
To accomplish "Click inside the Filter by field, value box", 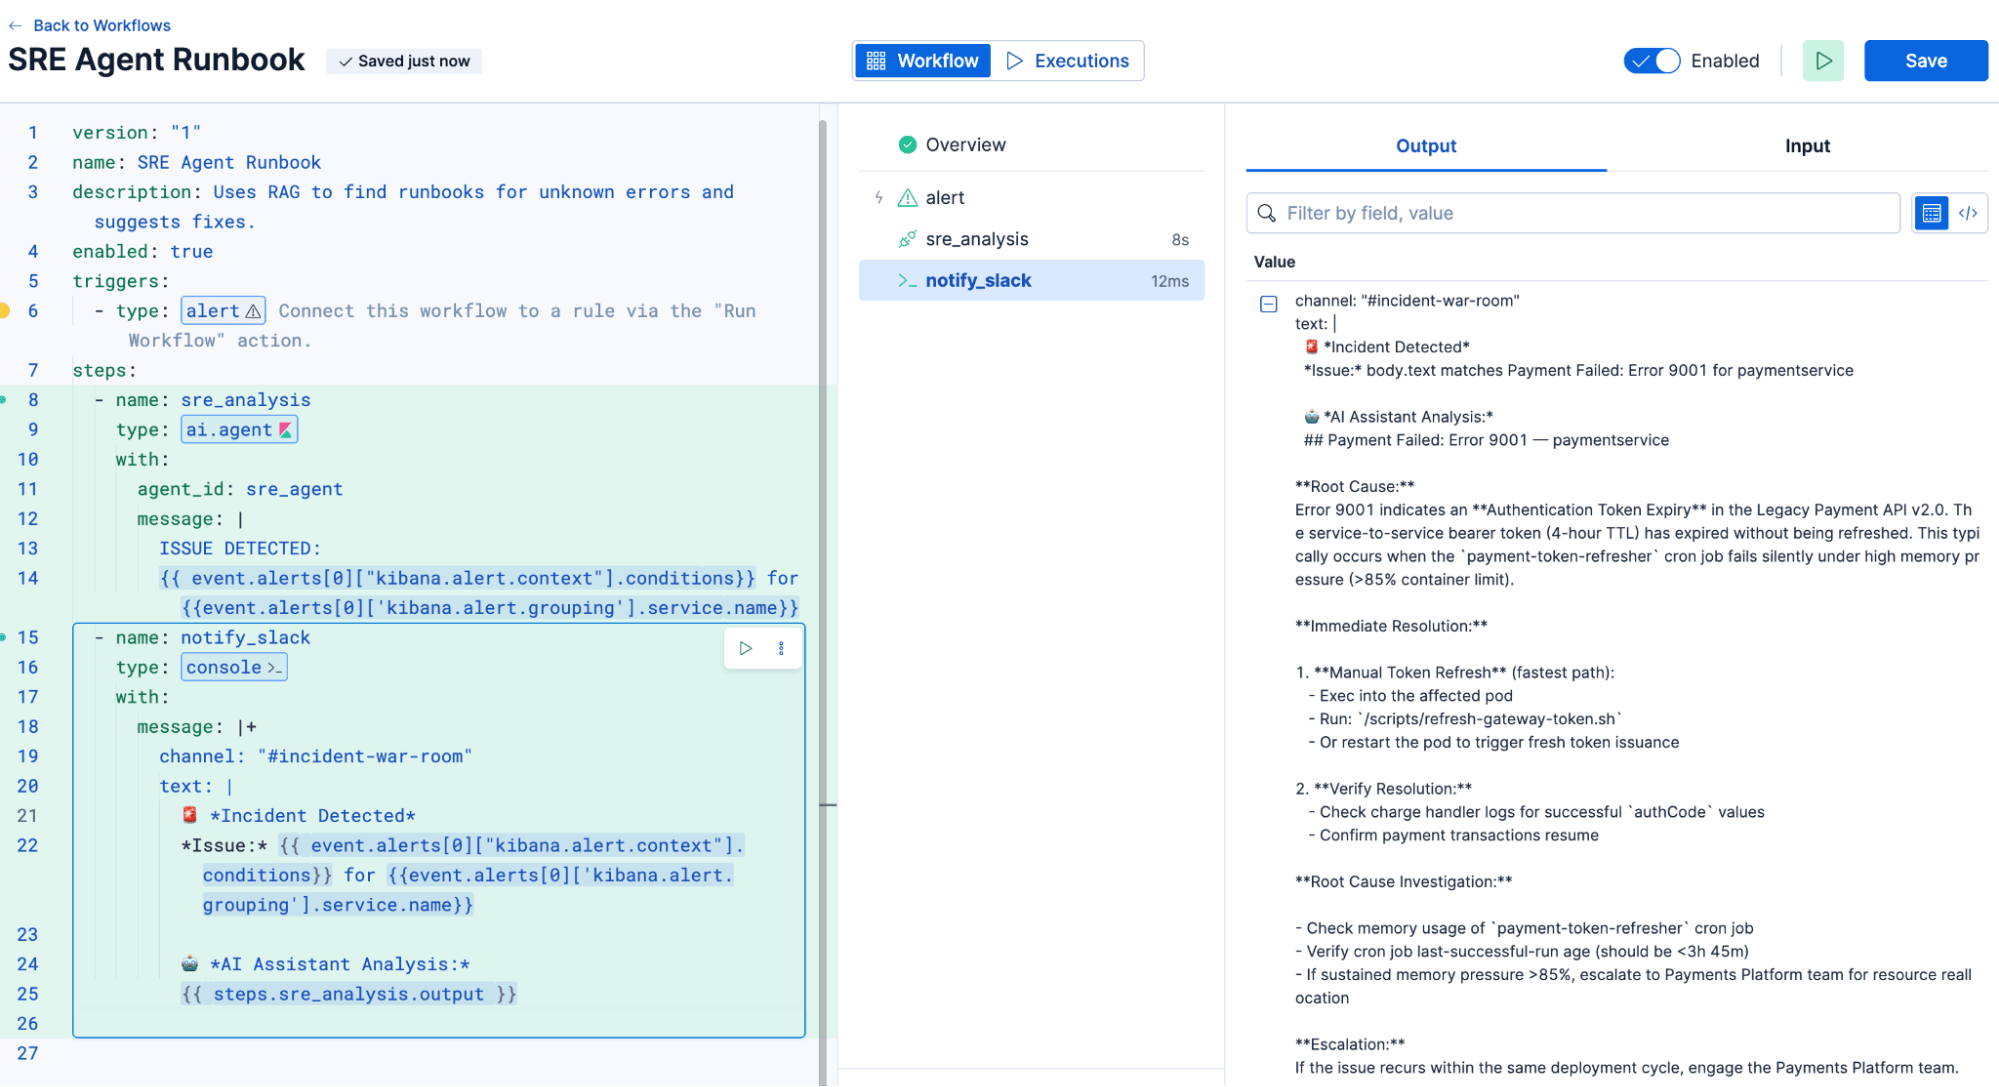I will click(1570, 213).
